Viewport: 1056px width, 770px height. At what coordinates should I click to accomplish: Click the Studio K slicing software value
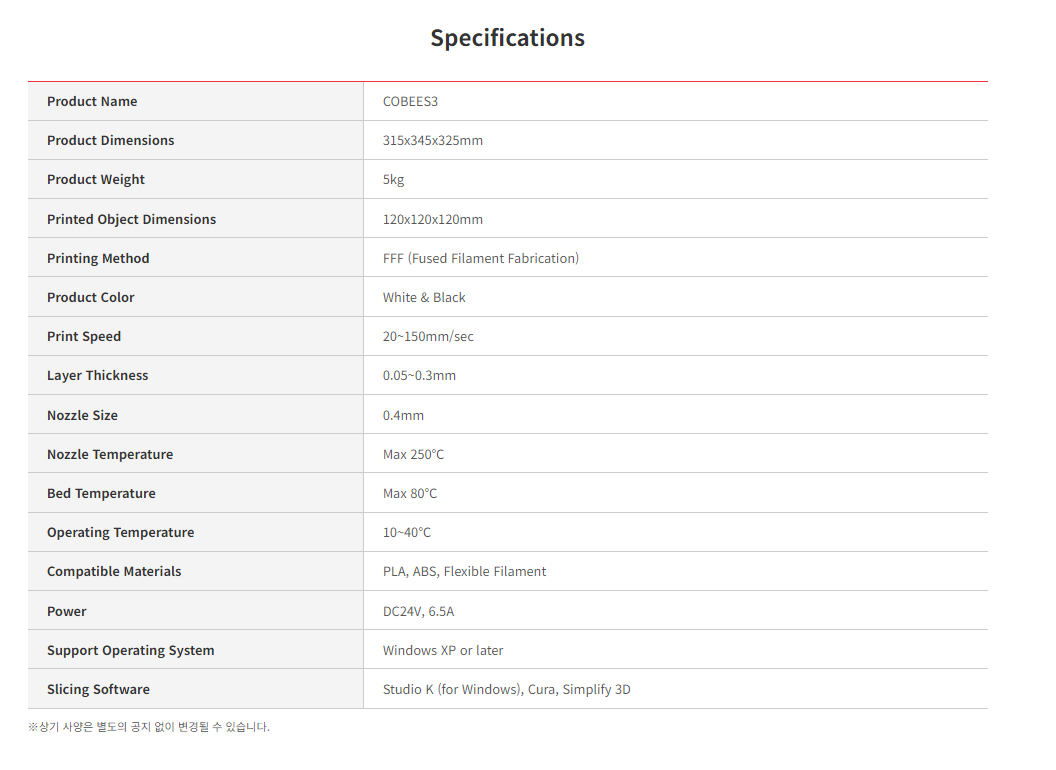(506, 689)
